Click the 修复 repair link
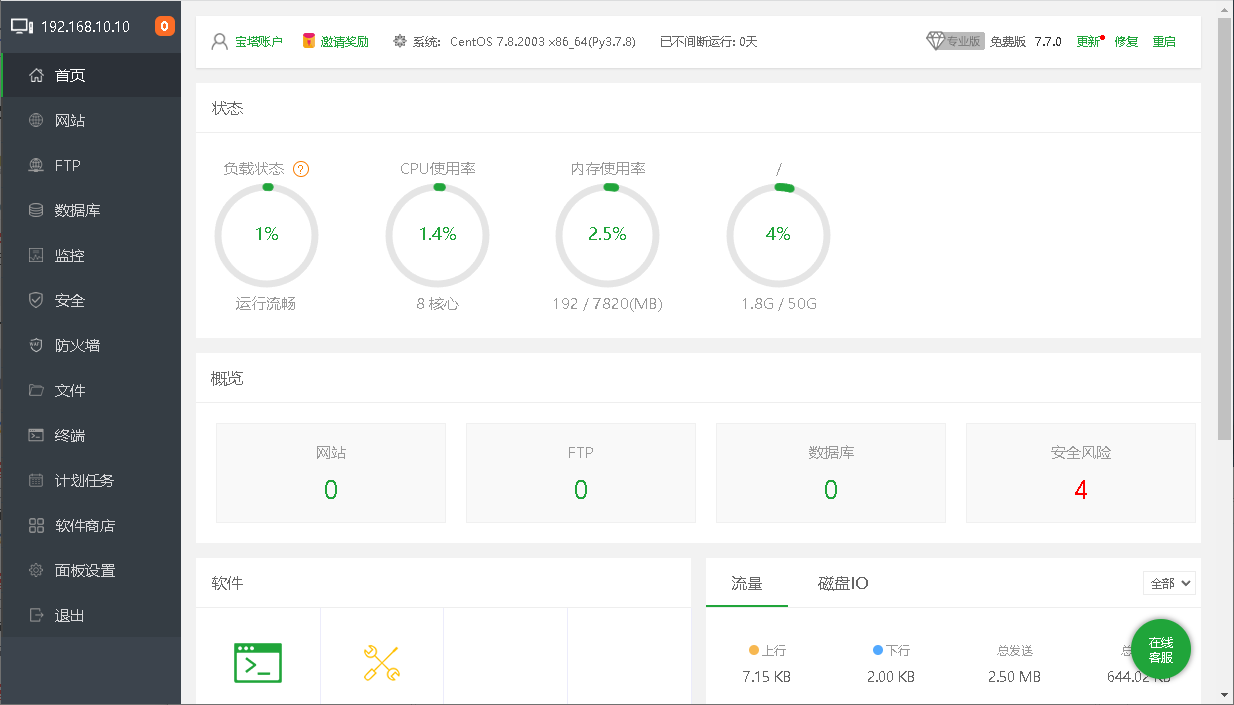 click(x=1126, y=42)
